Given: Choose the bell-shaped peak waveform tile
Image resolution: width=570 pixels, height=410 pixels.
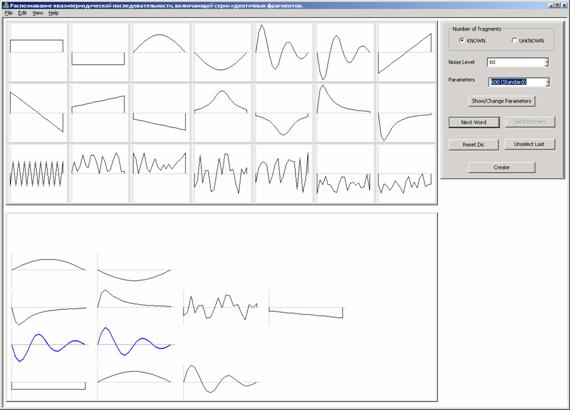Looking at the screenshot, I should 221,113.
